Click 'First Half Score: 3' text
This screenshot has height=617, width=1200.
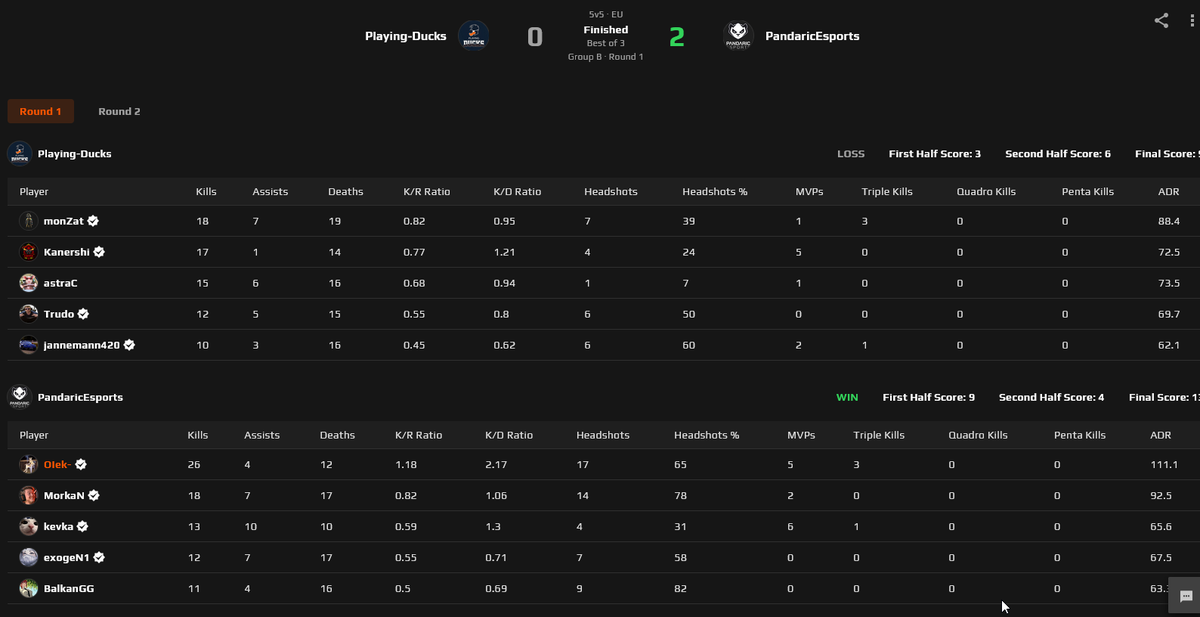click(935, 154)
